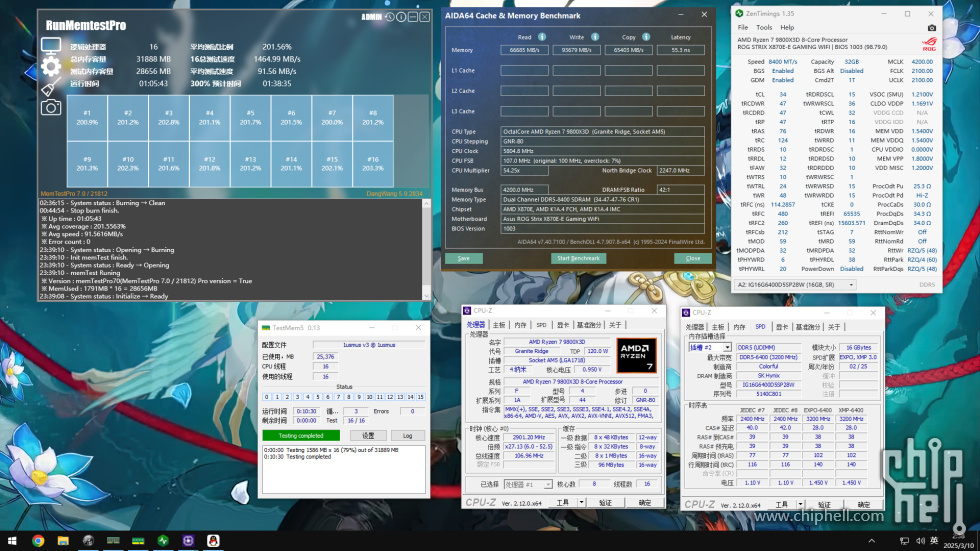Image resolution: width=980 pixels, height=551 pixels.
Task: Click the network icon in system tray
Action: (904, 540)
